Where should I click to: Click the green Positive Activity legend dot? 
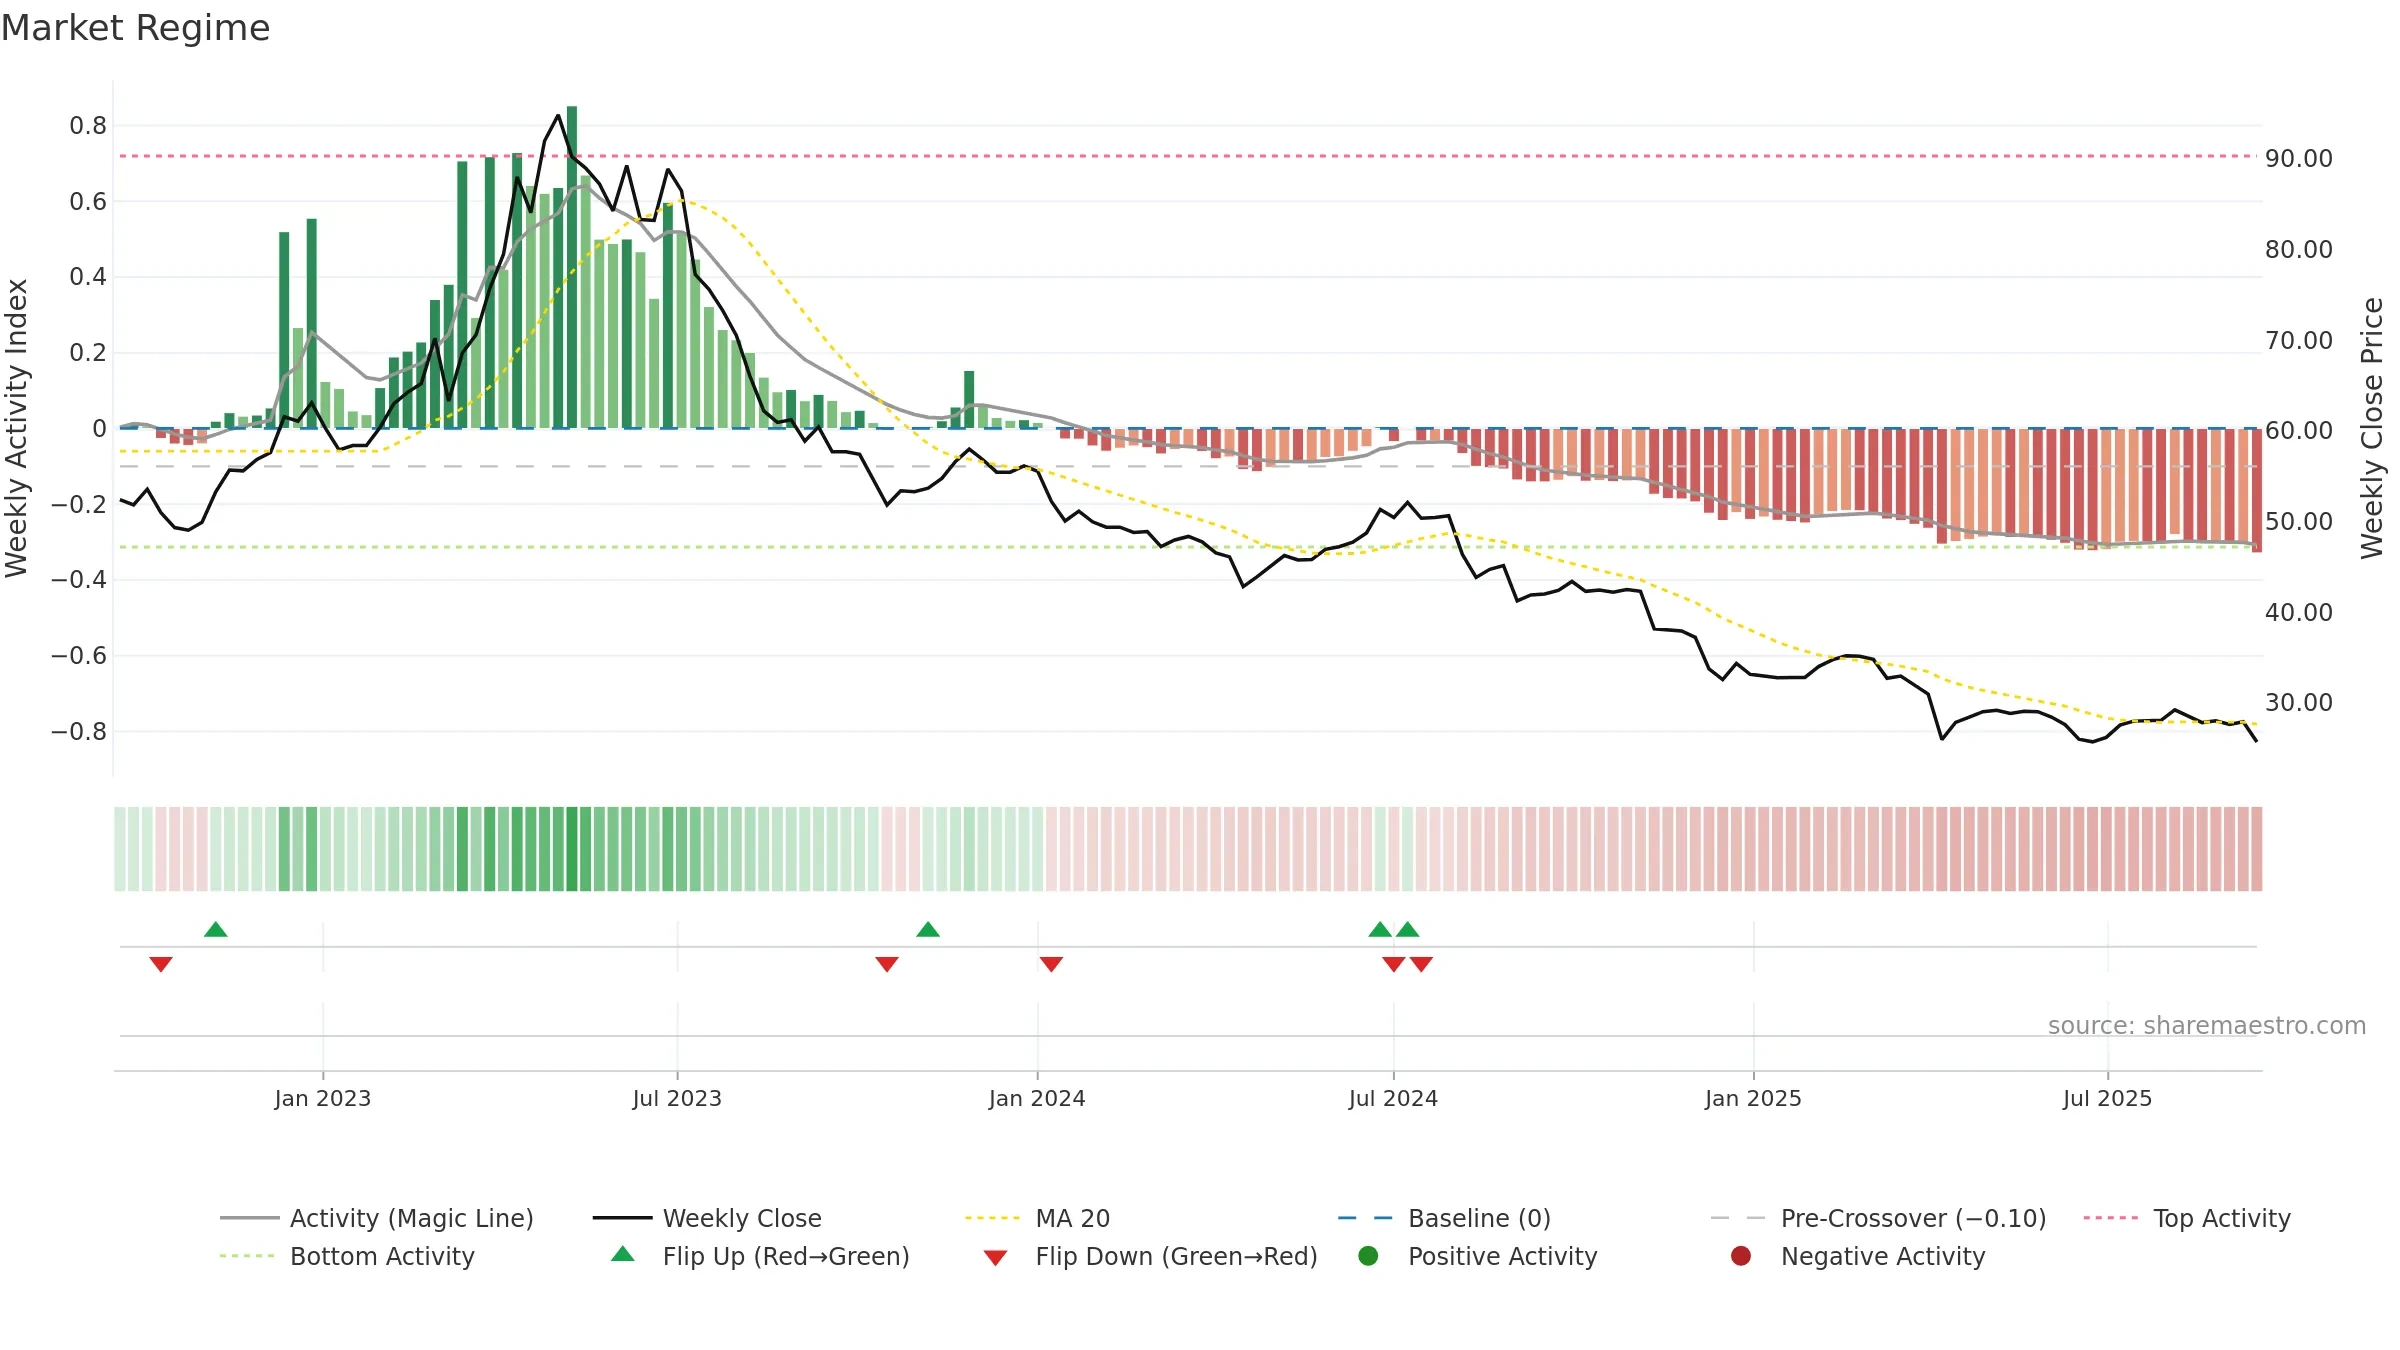click(1368, 1256)
